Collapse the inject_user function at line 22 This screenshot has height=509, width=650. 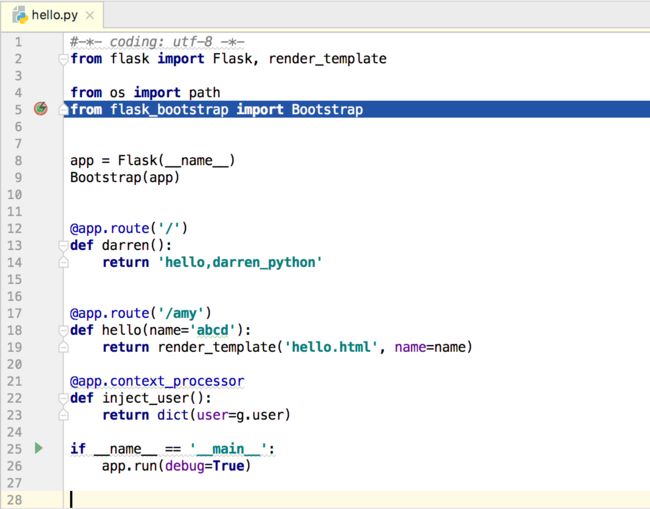coord(63,399)
